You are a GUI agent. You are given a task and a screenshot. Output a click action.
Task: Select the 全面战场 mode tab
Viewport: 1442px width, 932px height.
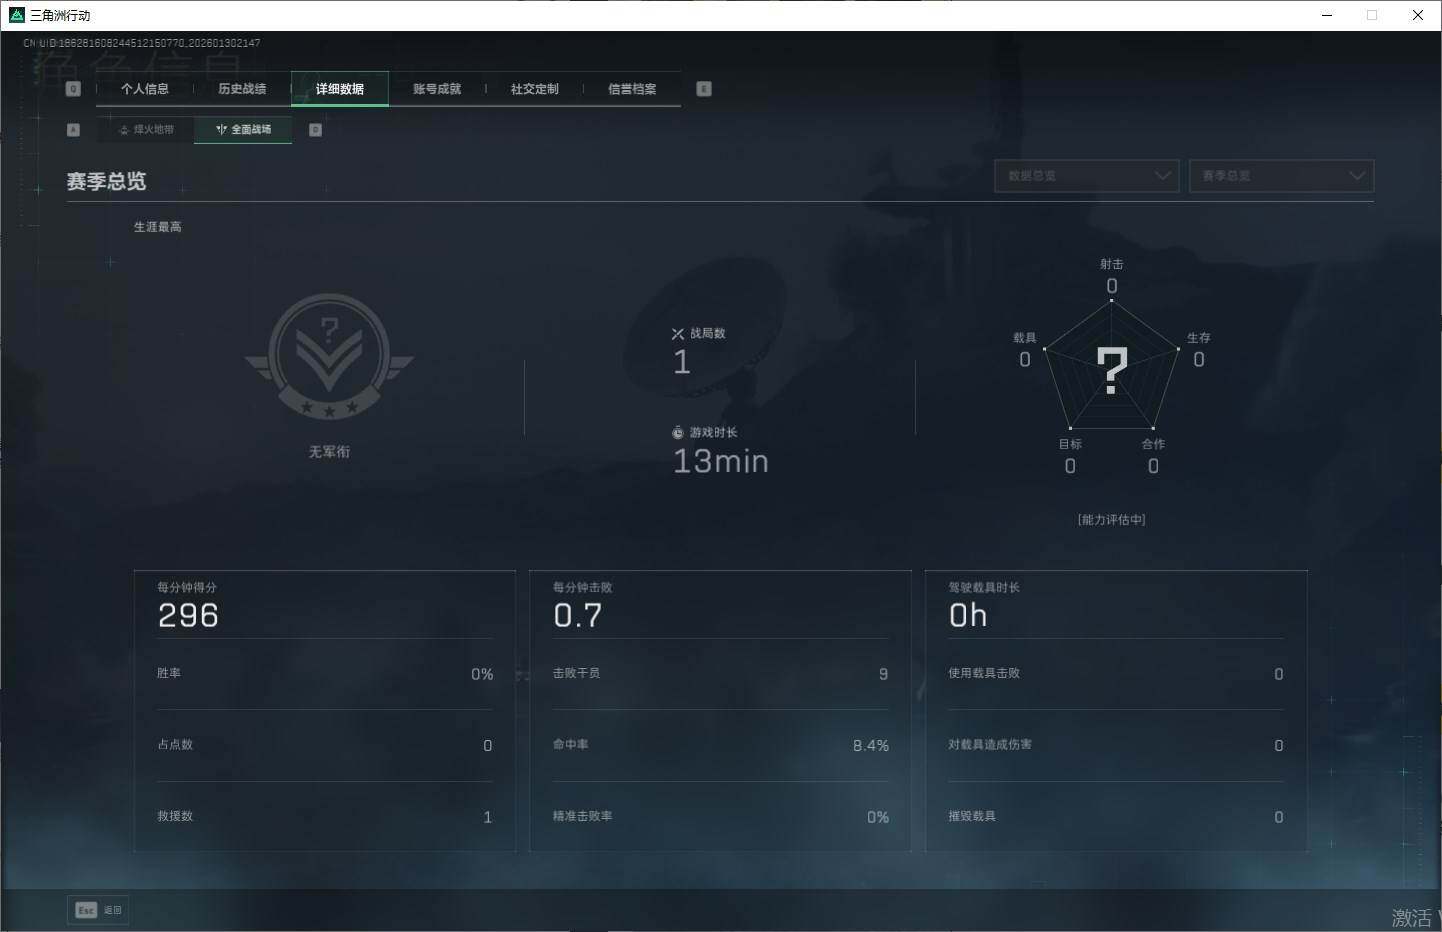243,130
